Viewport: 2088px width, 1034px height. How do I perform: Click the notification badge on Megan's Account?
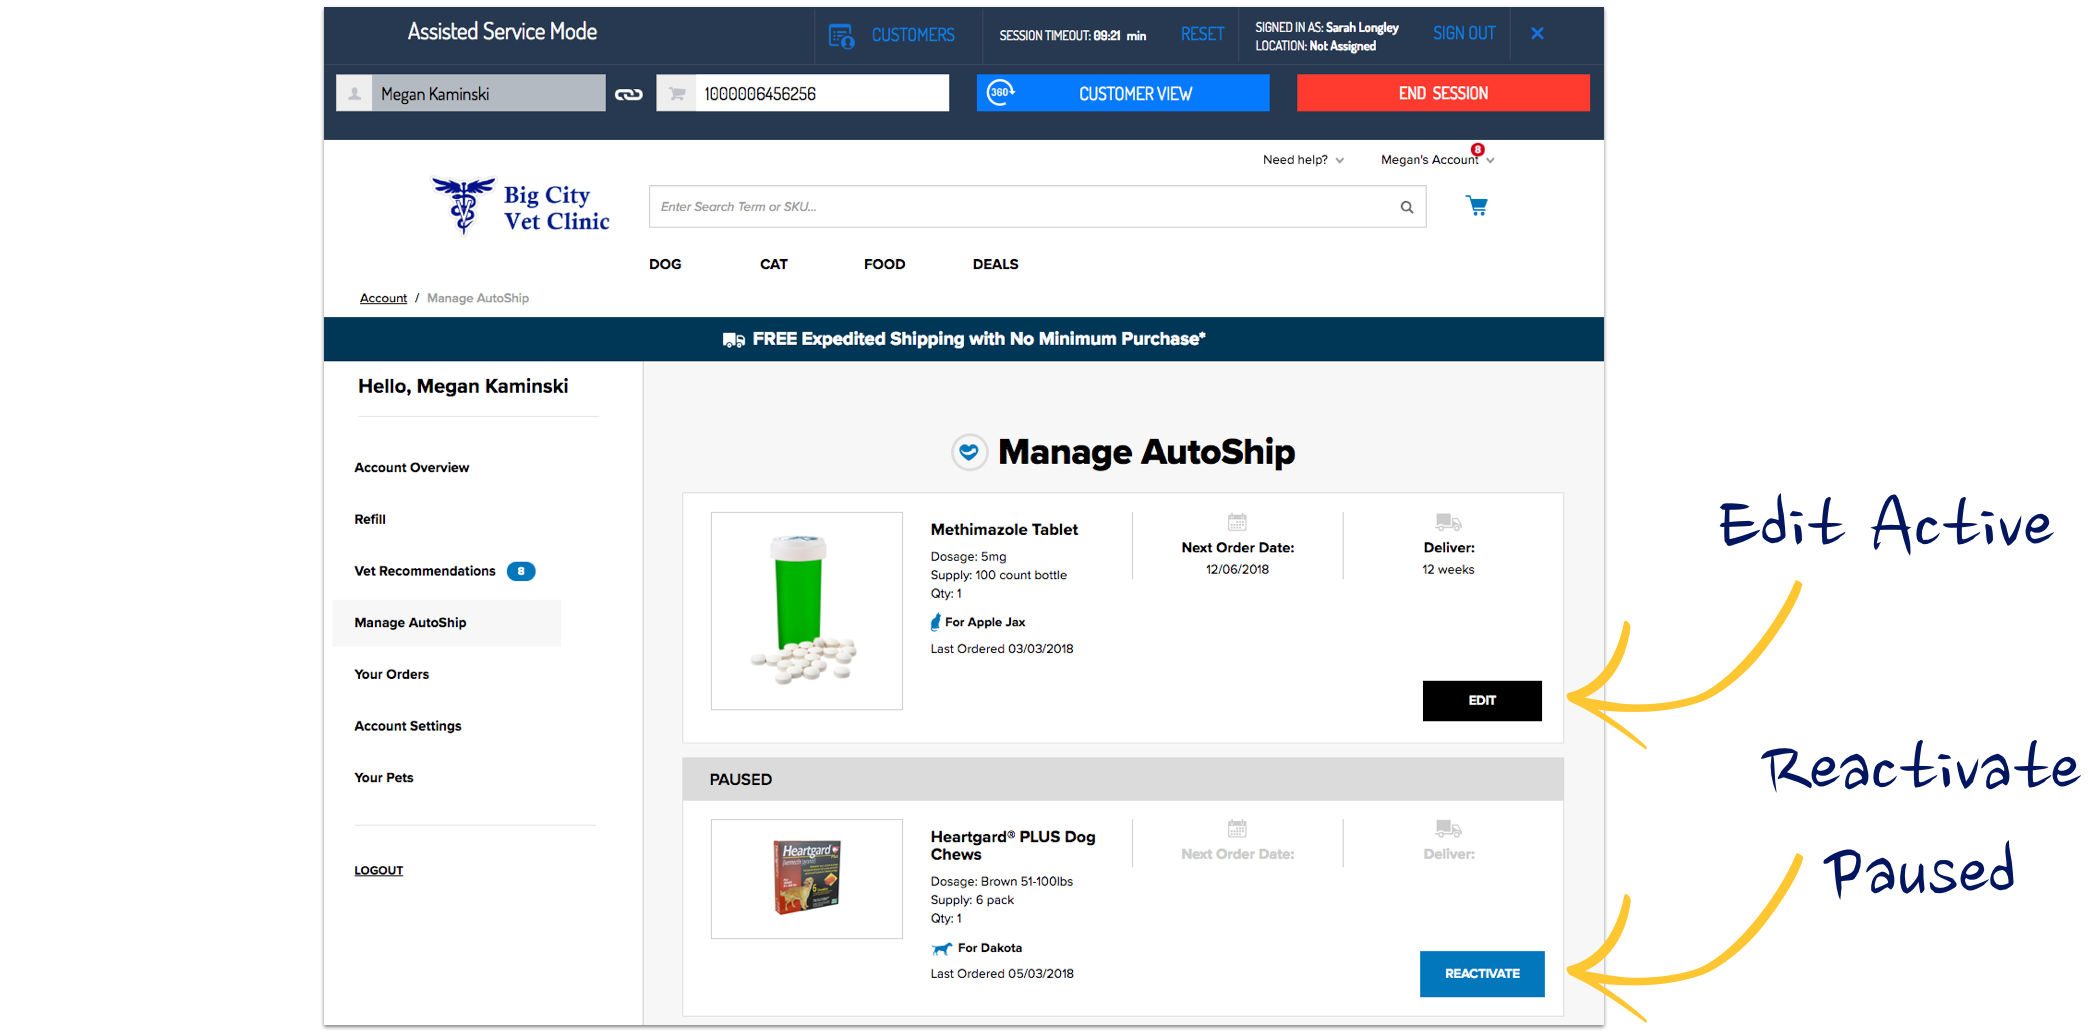[x=1477, y=150]
